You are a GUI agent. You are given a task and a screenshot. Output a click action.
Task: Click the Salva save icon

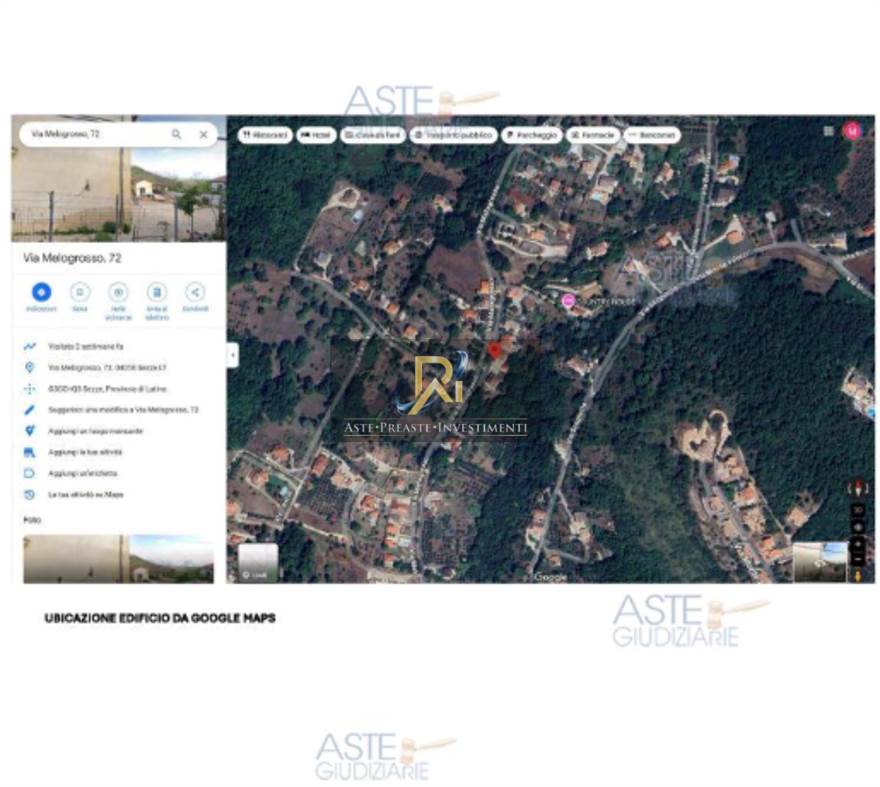coord(79,293)
